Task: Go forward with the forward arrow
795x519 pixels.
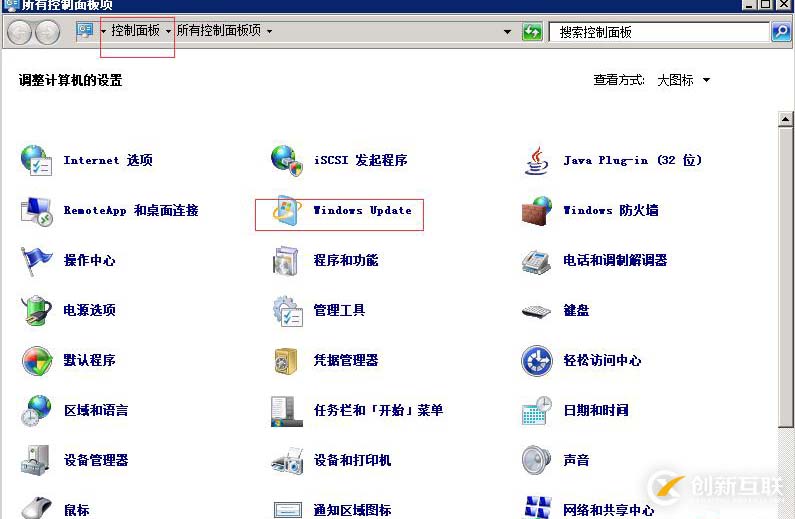Action: pos(47,32)
